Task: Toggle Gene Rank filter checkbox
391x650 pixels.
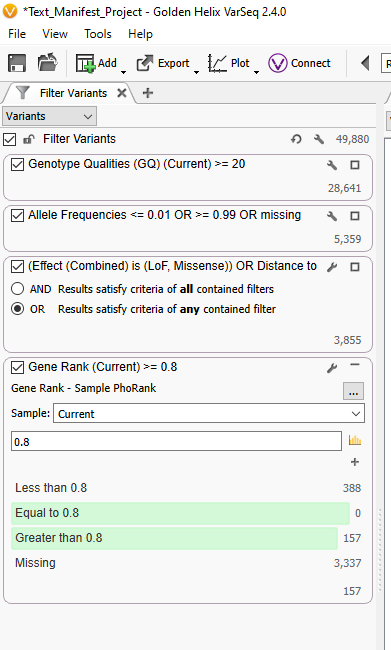Action: (17, 367)
